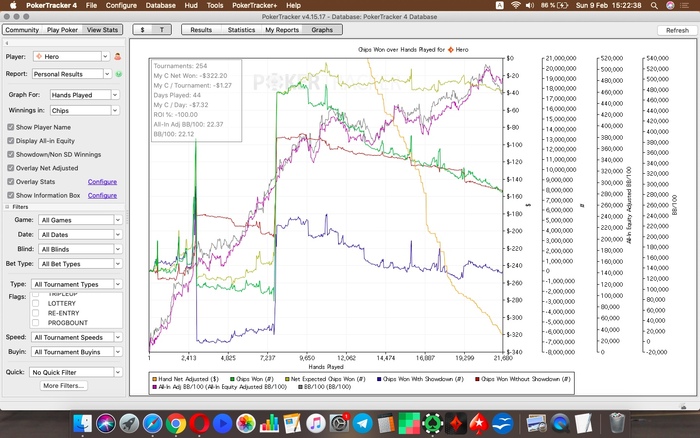Open PokerStars red spade icon in dock
Screen dimensions: 700x438
pos(479,423)
